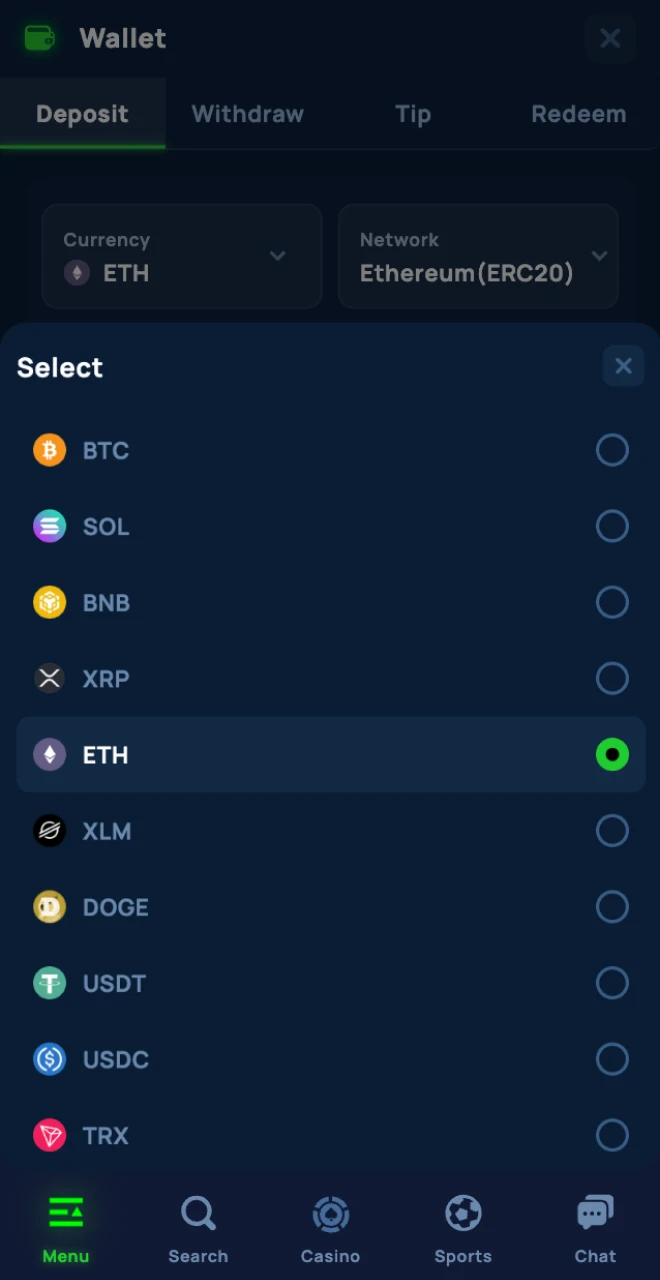This screenshot has height=1280, width=660.
Task: Click the Dogecoin coin icon
Action: pos(50,907)
